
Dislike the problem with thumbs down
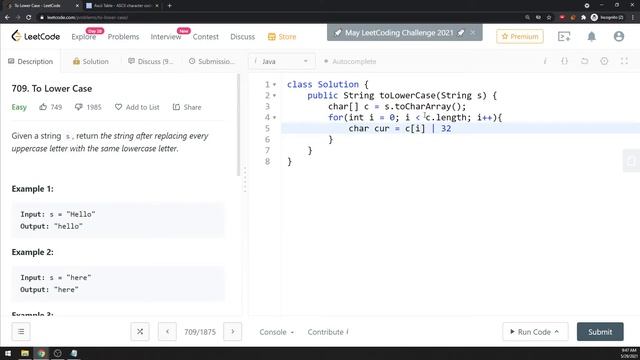point(79,107)
